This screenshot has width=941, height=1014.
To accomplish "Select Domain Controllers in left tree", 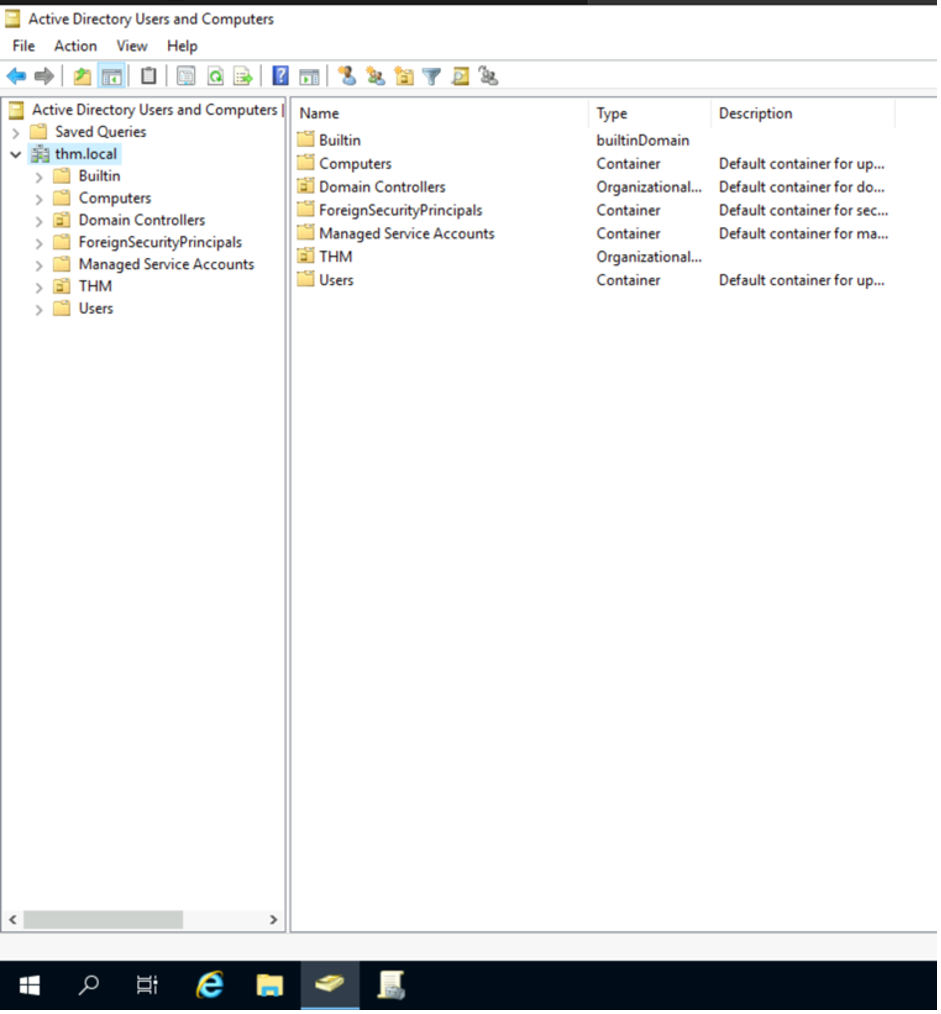I will 142,220.
